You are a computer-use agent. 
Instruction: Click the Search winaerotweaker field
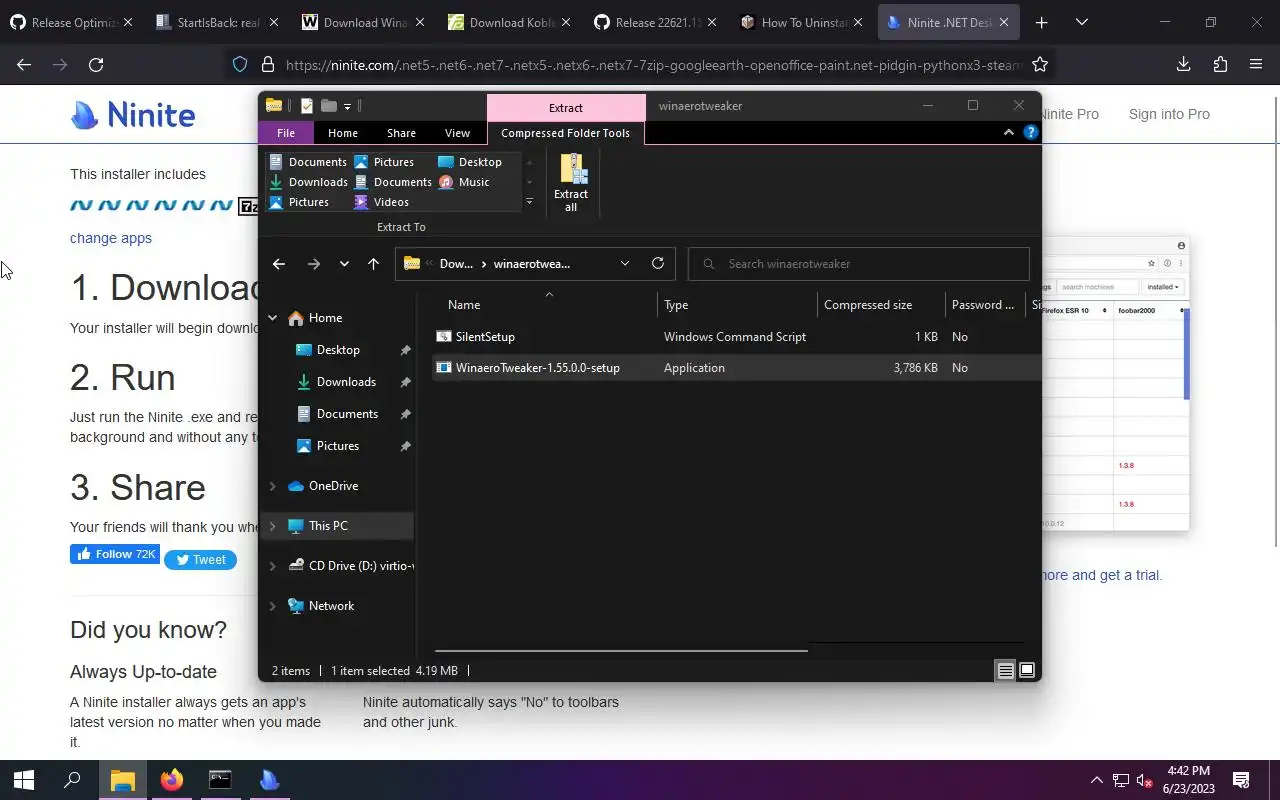(859, 264)
